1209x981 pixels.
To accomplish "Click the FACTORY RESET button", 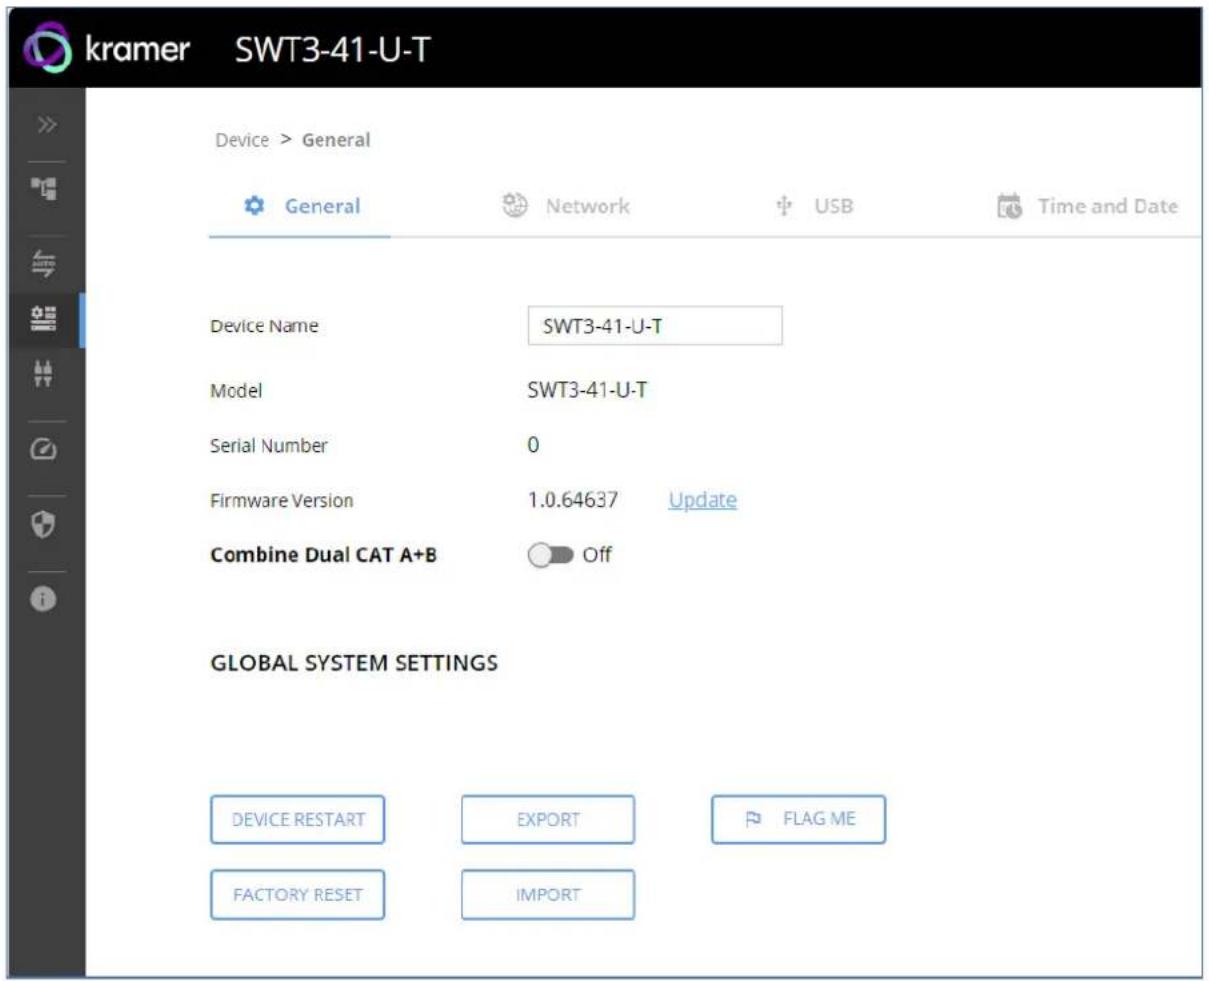I will pos(297,895).
